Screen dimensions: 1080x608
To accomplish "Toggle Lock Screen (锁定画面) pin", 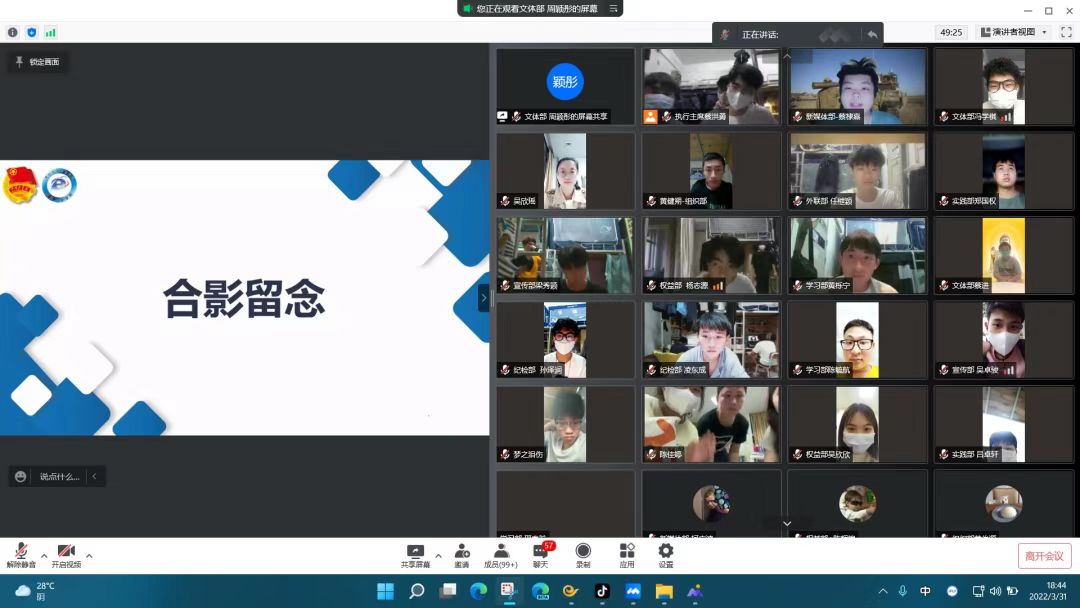I will [37, 62].
